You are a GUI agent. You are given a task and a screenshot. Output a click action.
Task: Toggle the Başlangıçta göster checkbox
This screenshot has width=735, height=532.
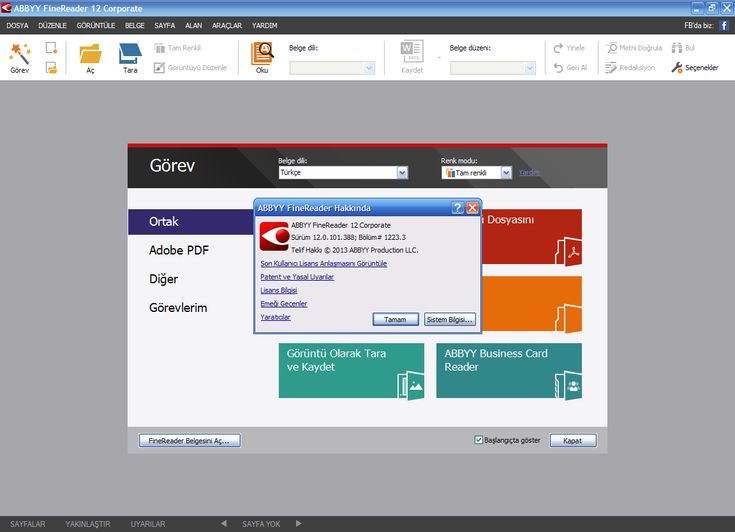(478, 440)
